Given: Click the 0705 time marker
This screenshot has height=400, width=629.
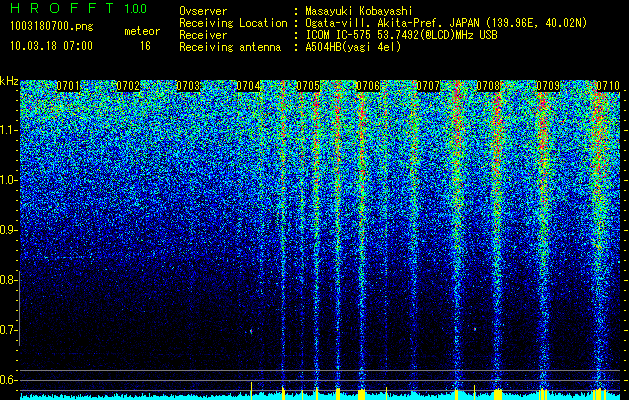Looking at the screenshot, I should click(x=308, y=86).
